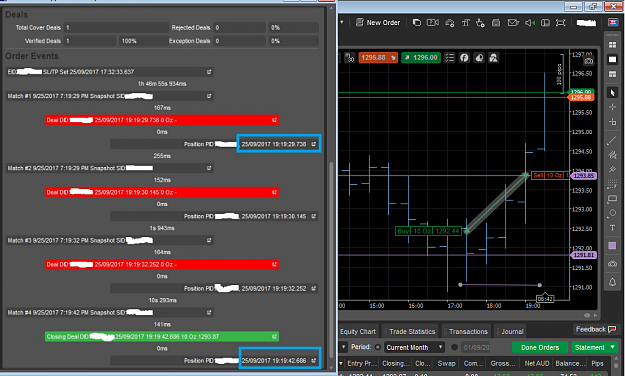Screen dimensions: 625x376
Task: Open link icon on Position 19:19:30.145 row
Action: click(314, 216)
